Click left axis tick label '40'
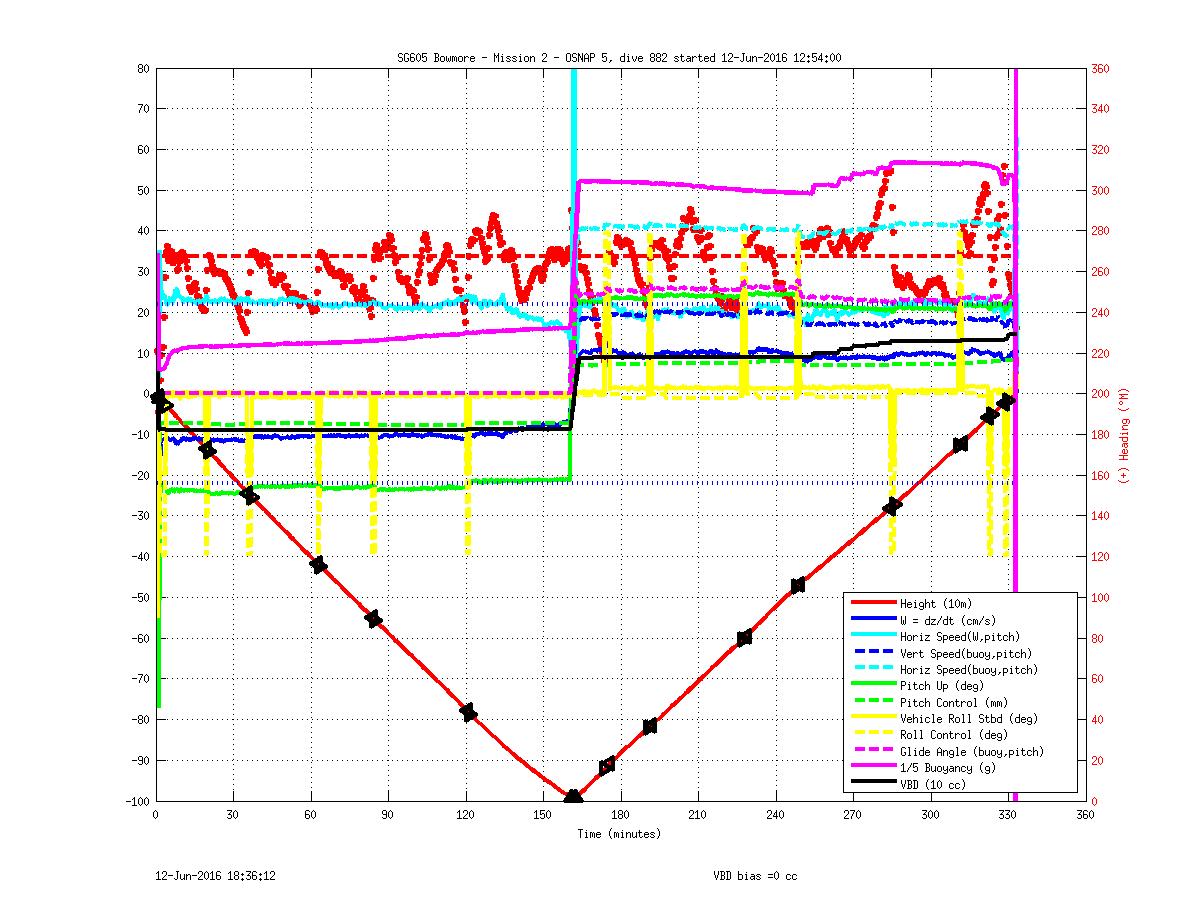Viewport: 1200px width, 900px height. (x=144, y=231)
